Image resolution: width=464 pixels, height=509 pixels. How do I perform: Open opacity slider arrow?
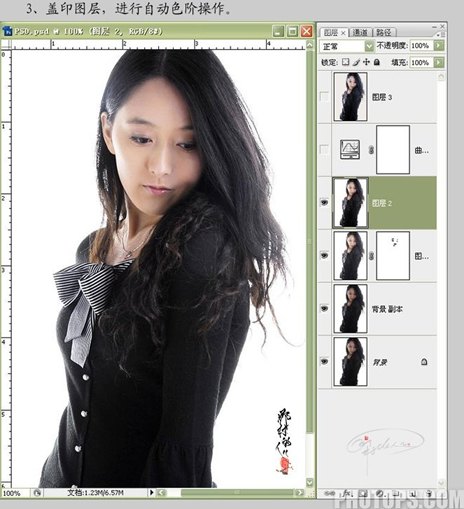(x=439, y=46)
